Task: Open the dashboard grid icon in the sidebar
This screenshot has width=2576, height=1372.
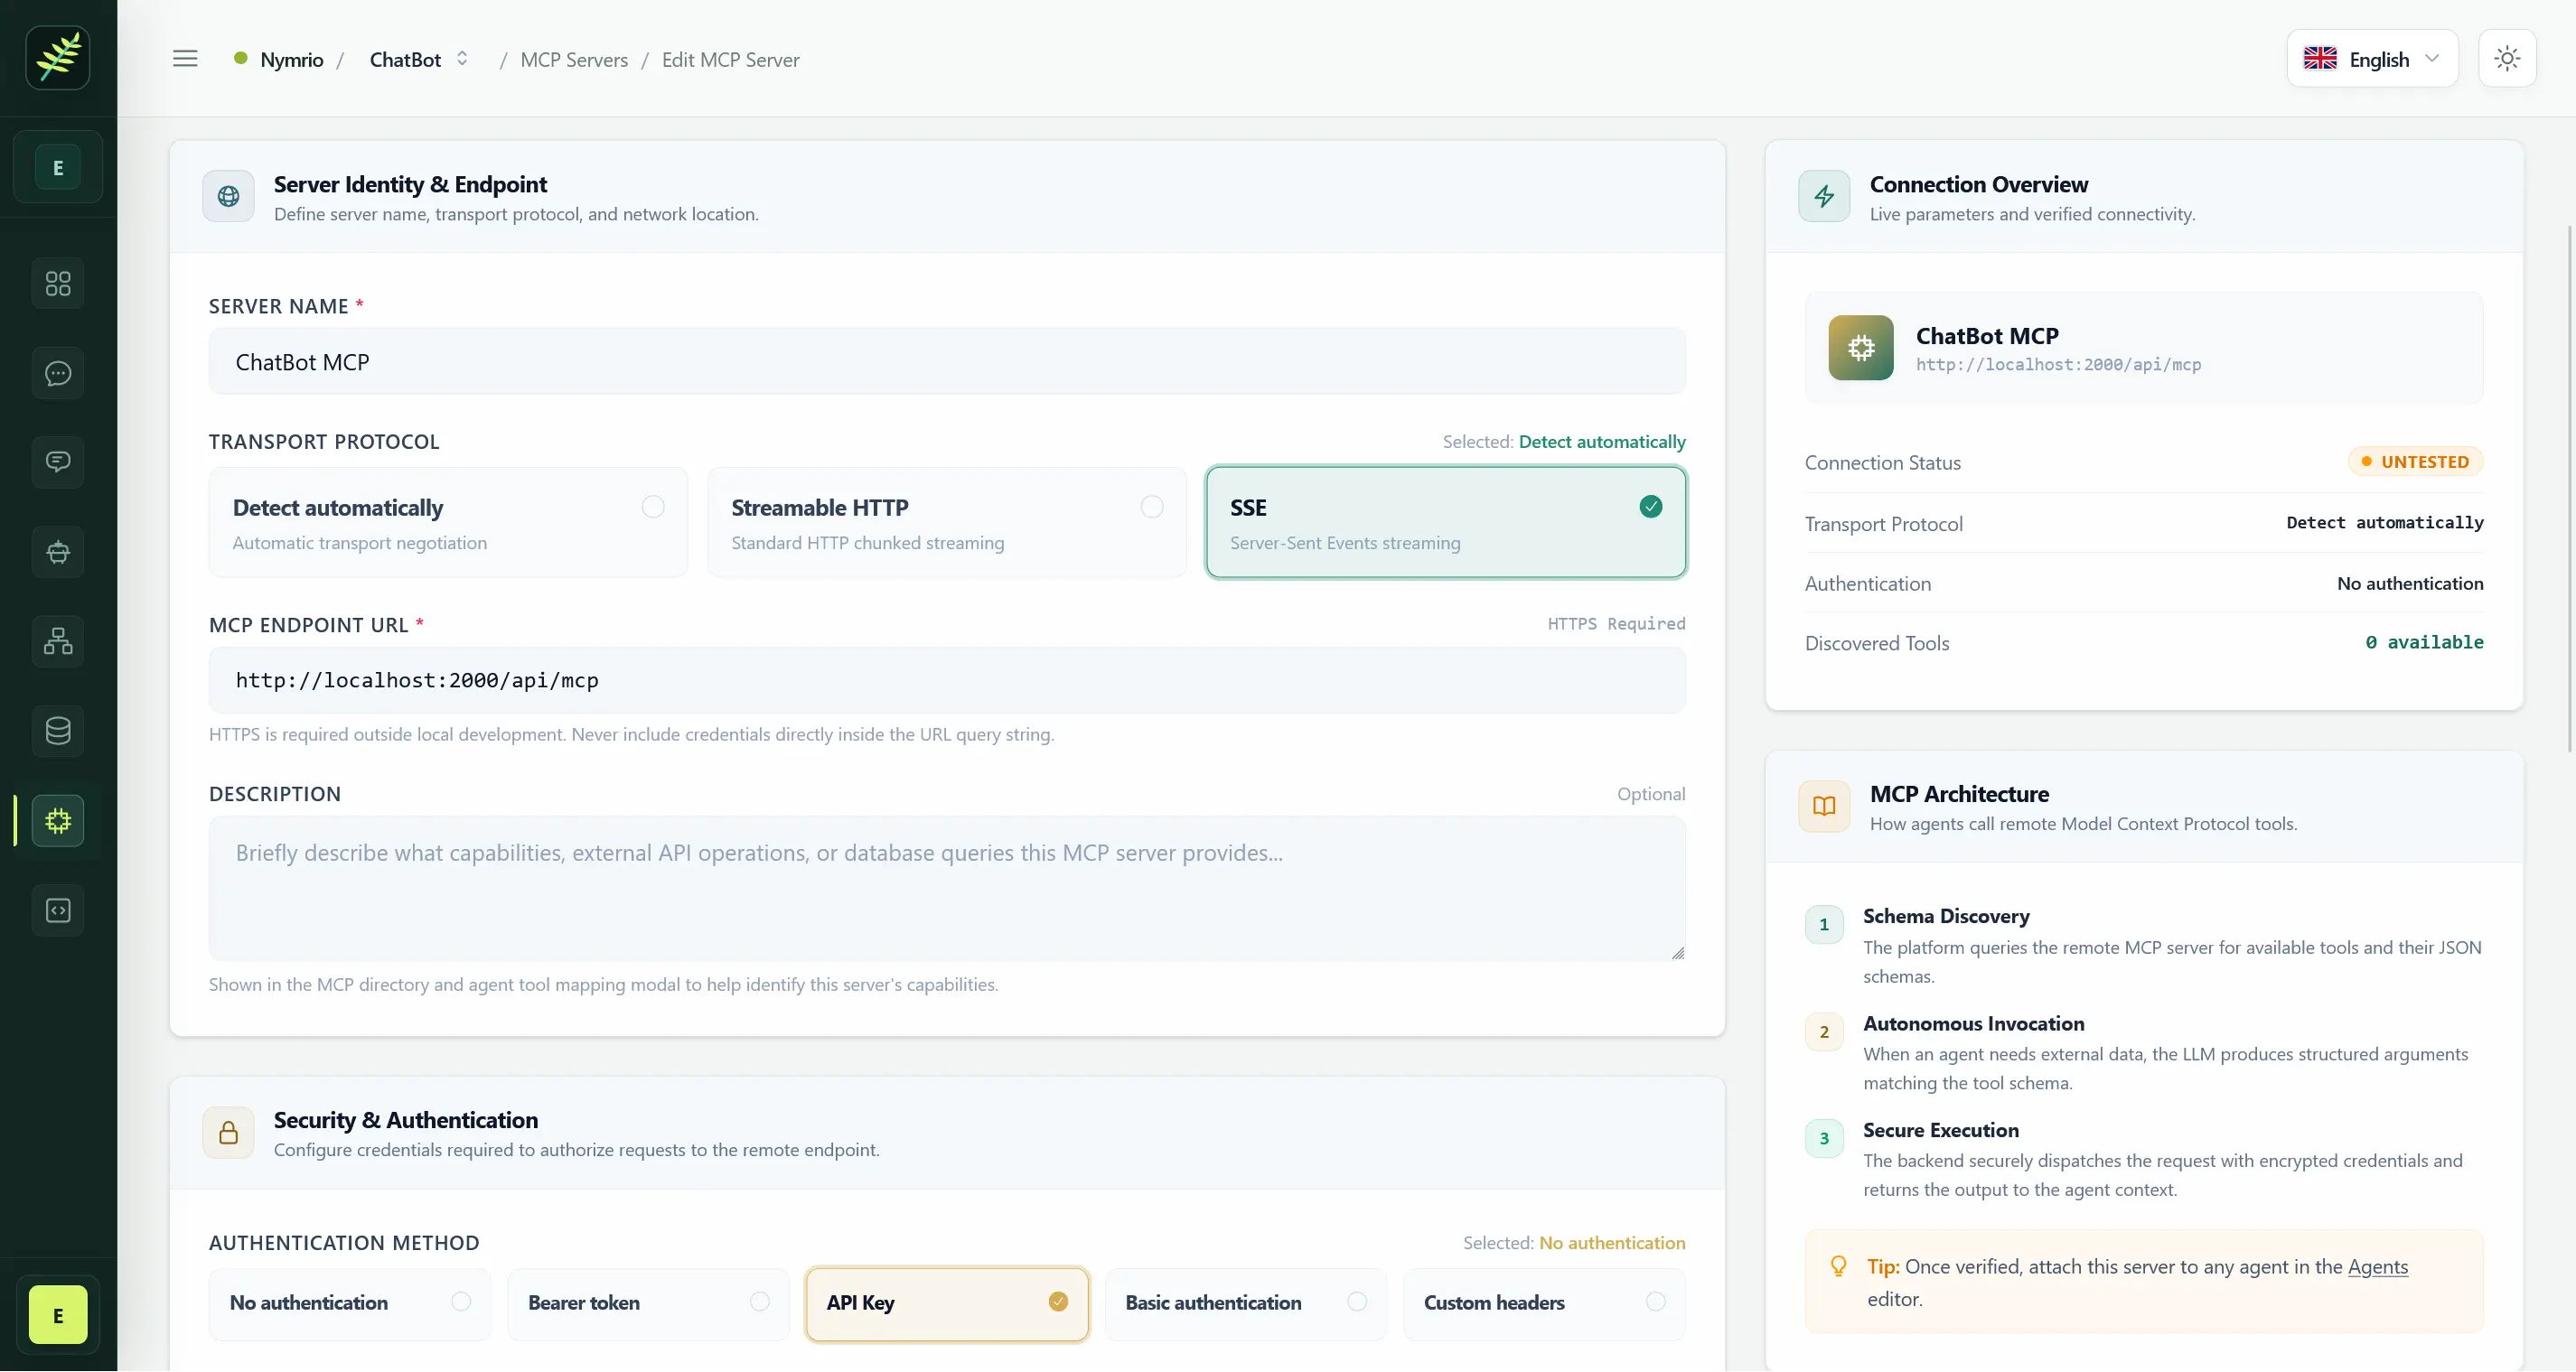Action: [x=58, y=284]
